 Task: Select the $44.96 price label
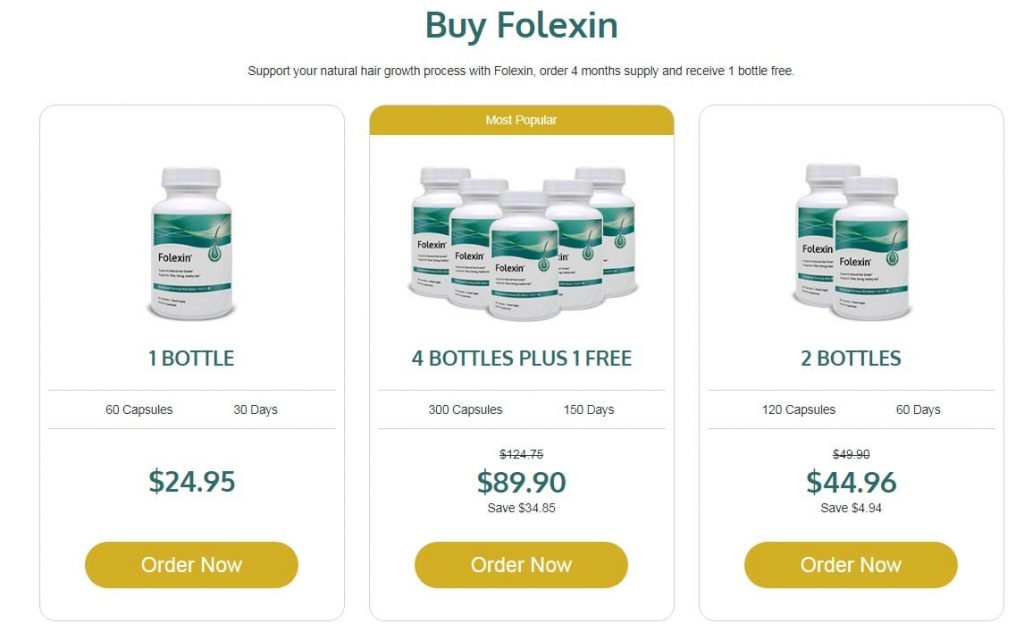[x=851, y=482]
